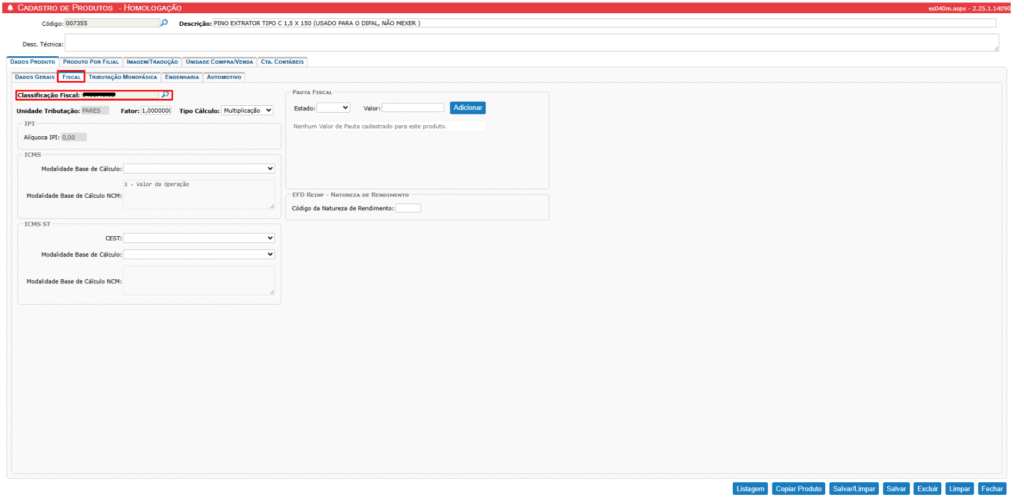Switch to the Tributação Monofásica tab
Image resolution: width=1024 pixels, height=500 pixels.
coord(123,76)
